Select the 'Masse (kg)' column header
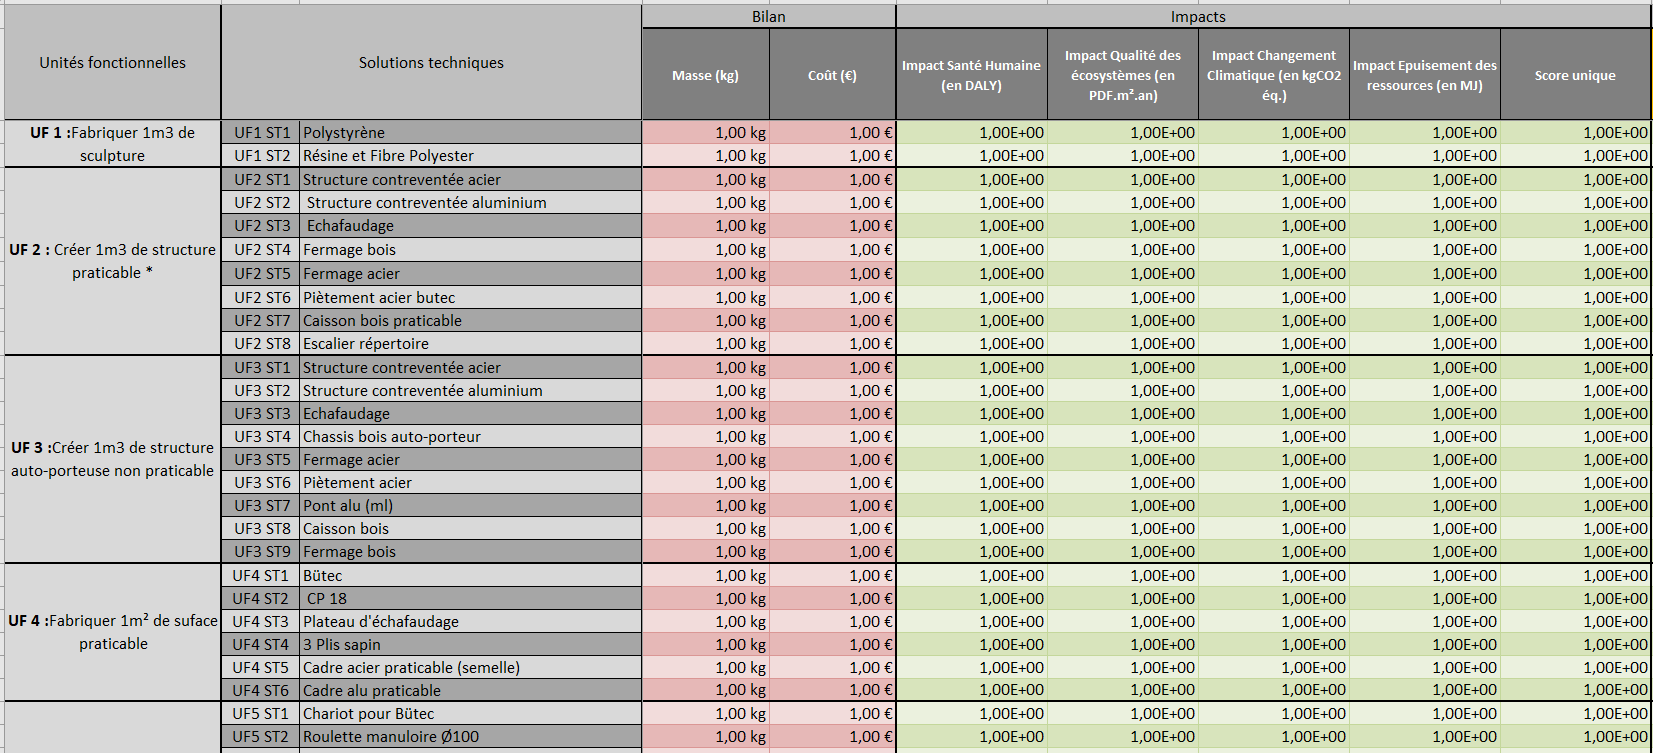This screenshot has width=1653, height=753. point(705,76)
